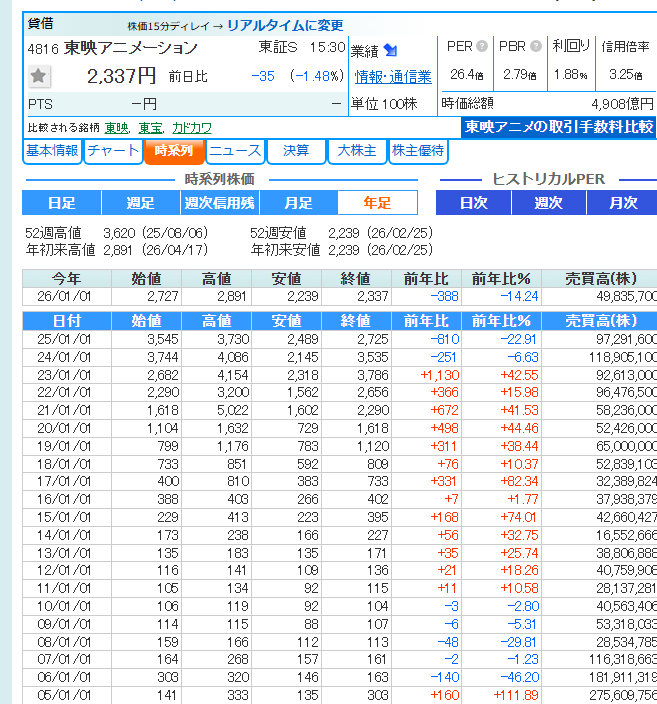Open リアルタイムに変更 link
657x704 pixels.
pos(285,26)
